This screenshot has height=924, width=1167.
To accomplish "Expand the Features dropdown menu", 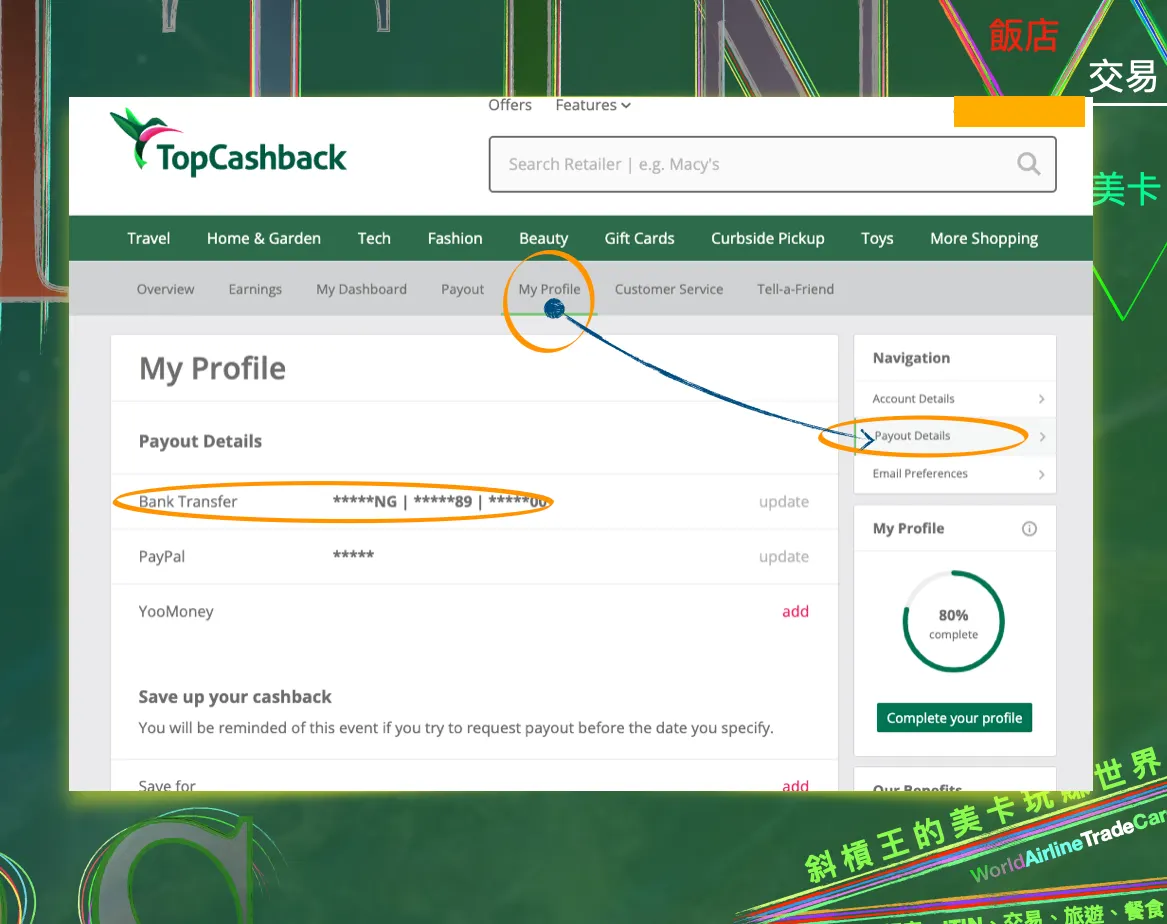I will 593,105.
